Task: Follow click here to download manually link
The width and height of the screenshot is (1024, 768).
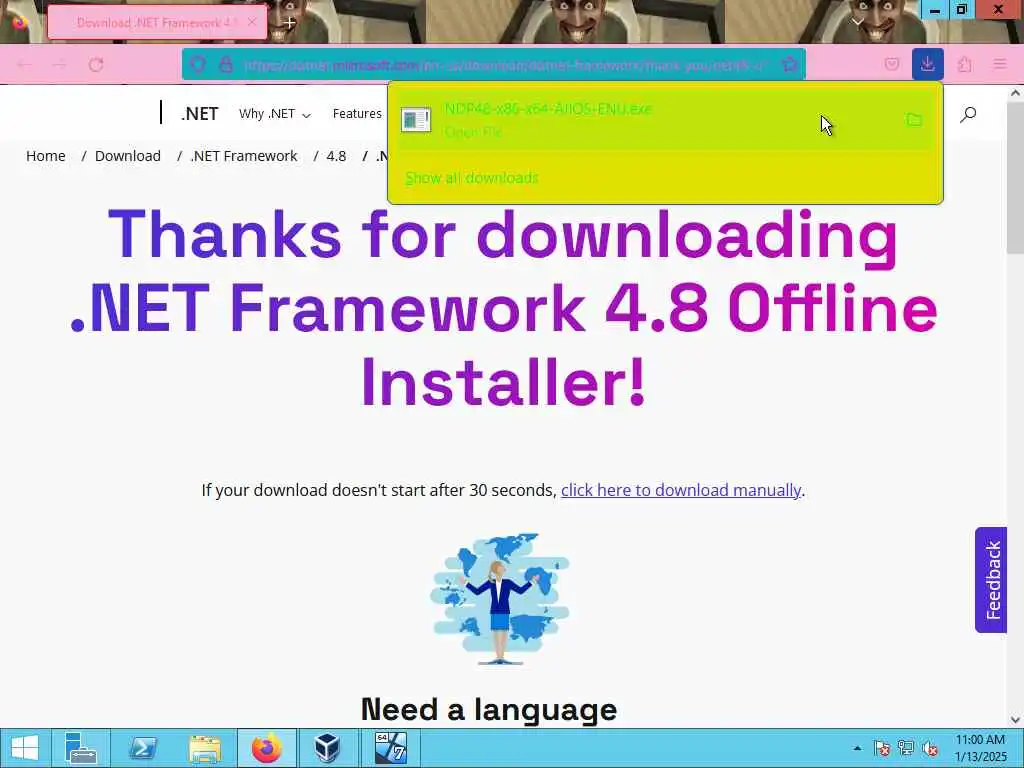Action: 680,490
